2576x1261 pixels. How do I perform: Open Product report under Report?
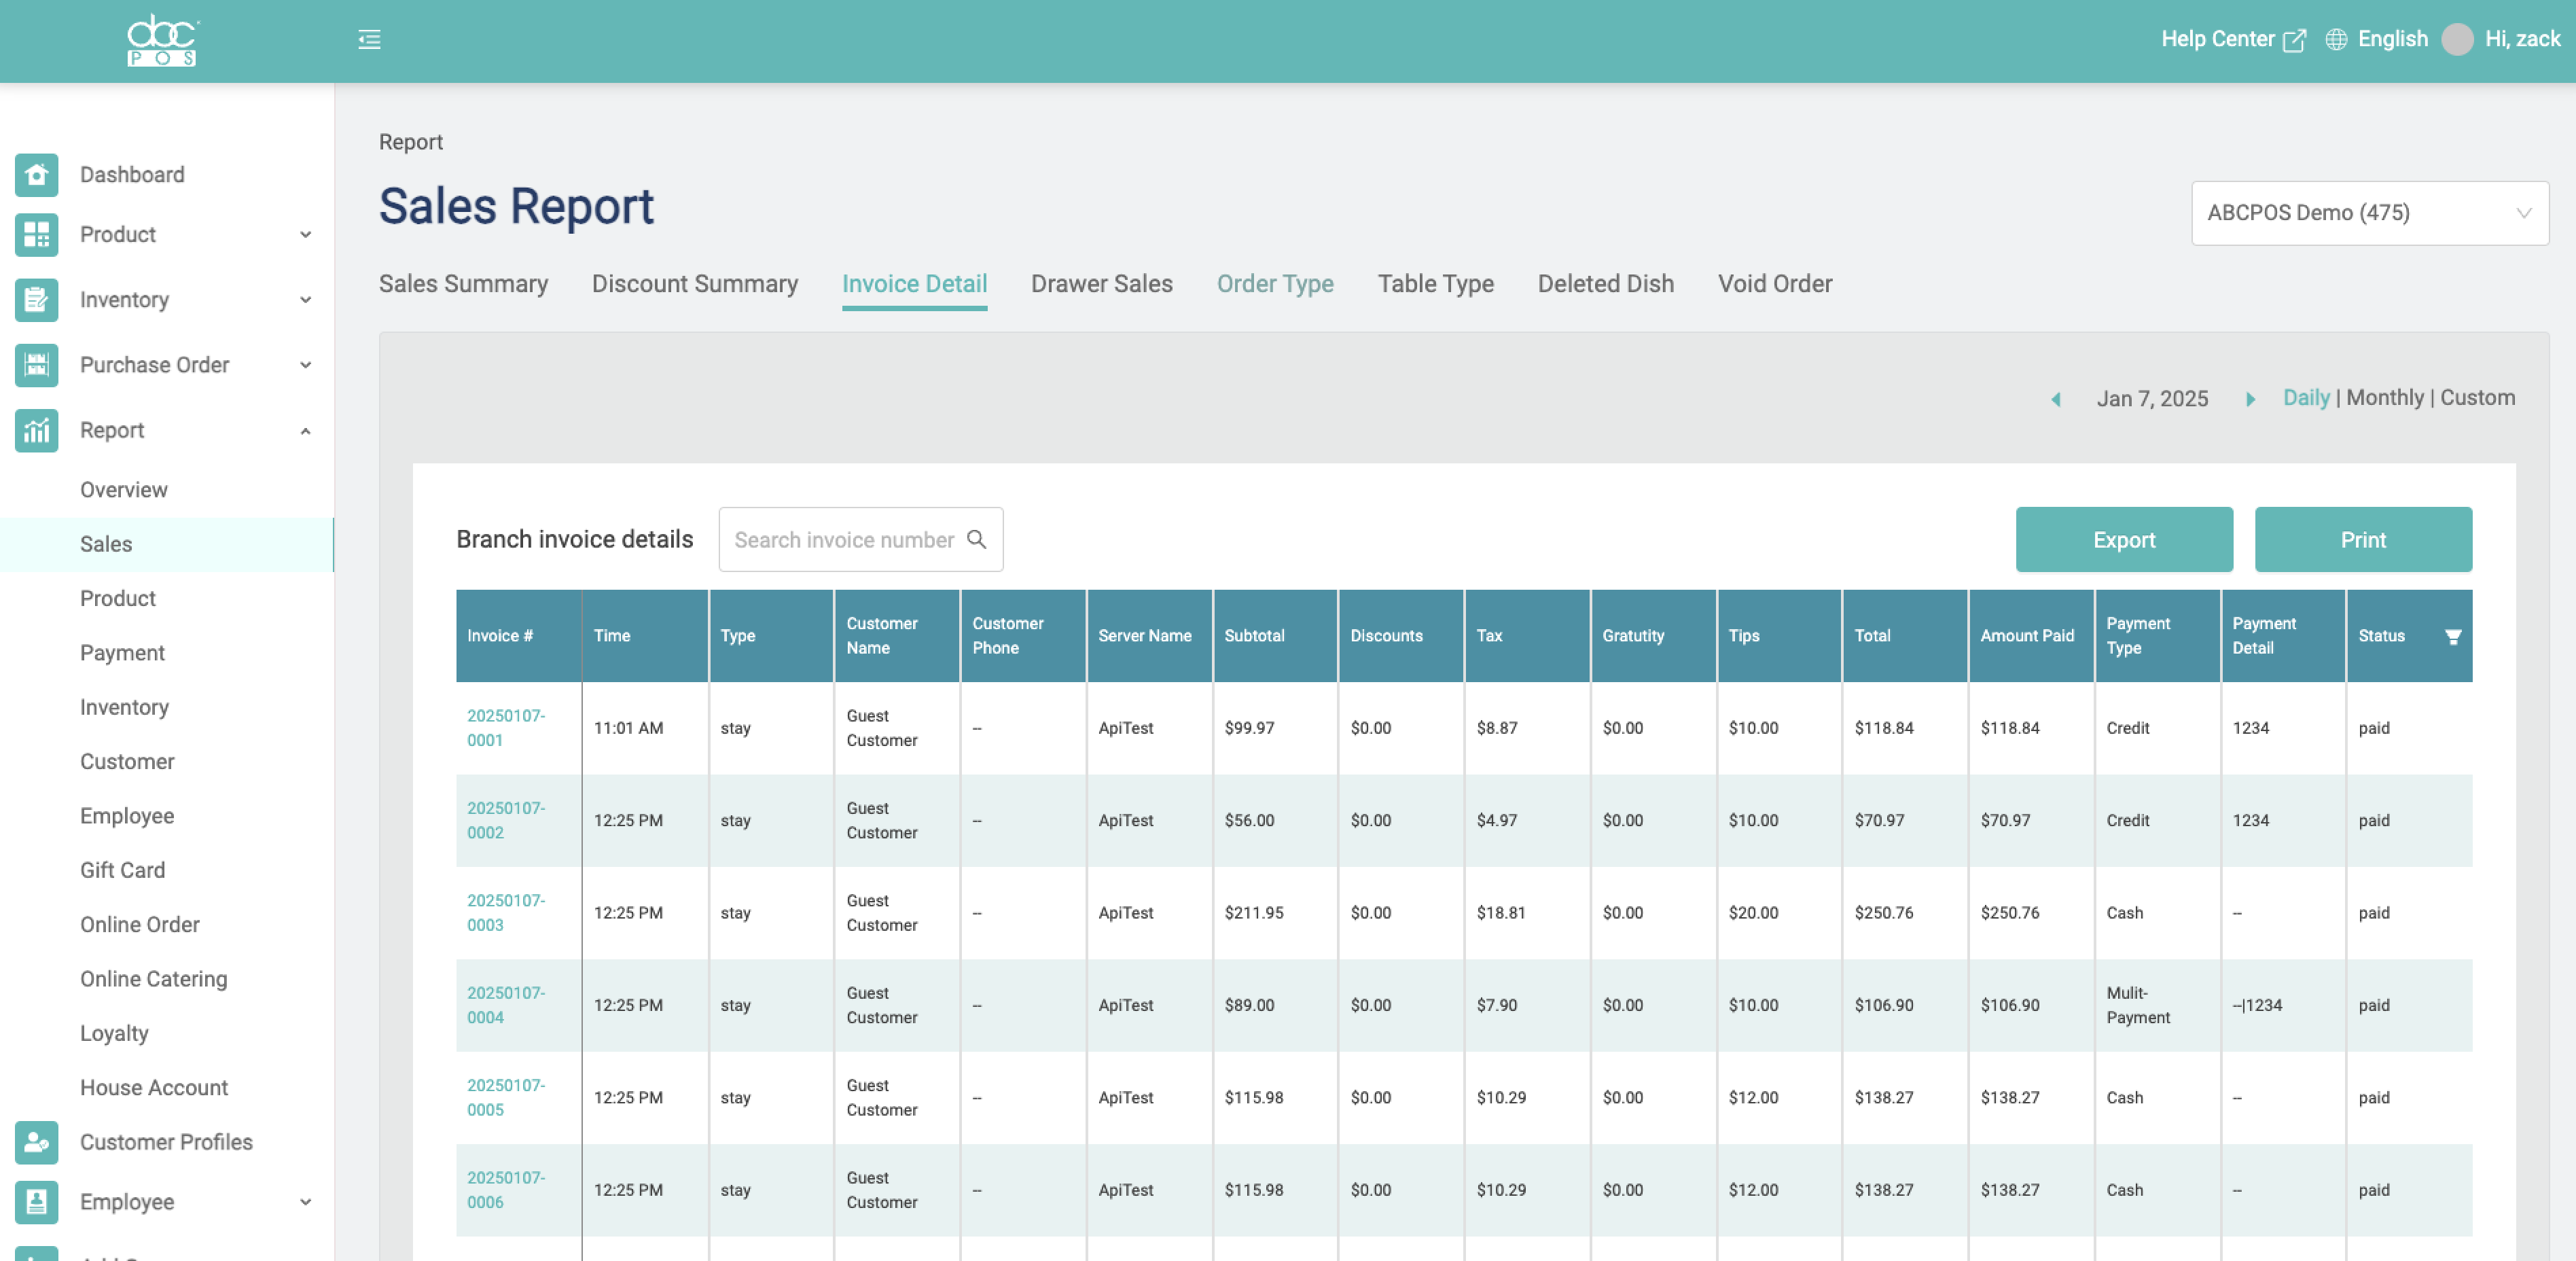[x=118, y=598]
